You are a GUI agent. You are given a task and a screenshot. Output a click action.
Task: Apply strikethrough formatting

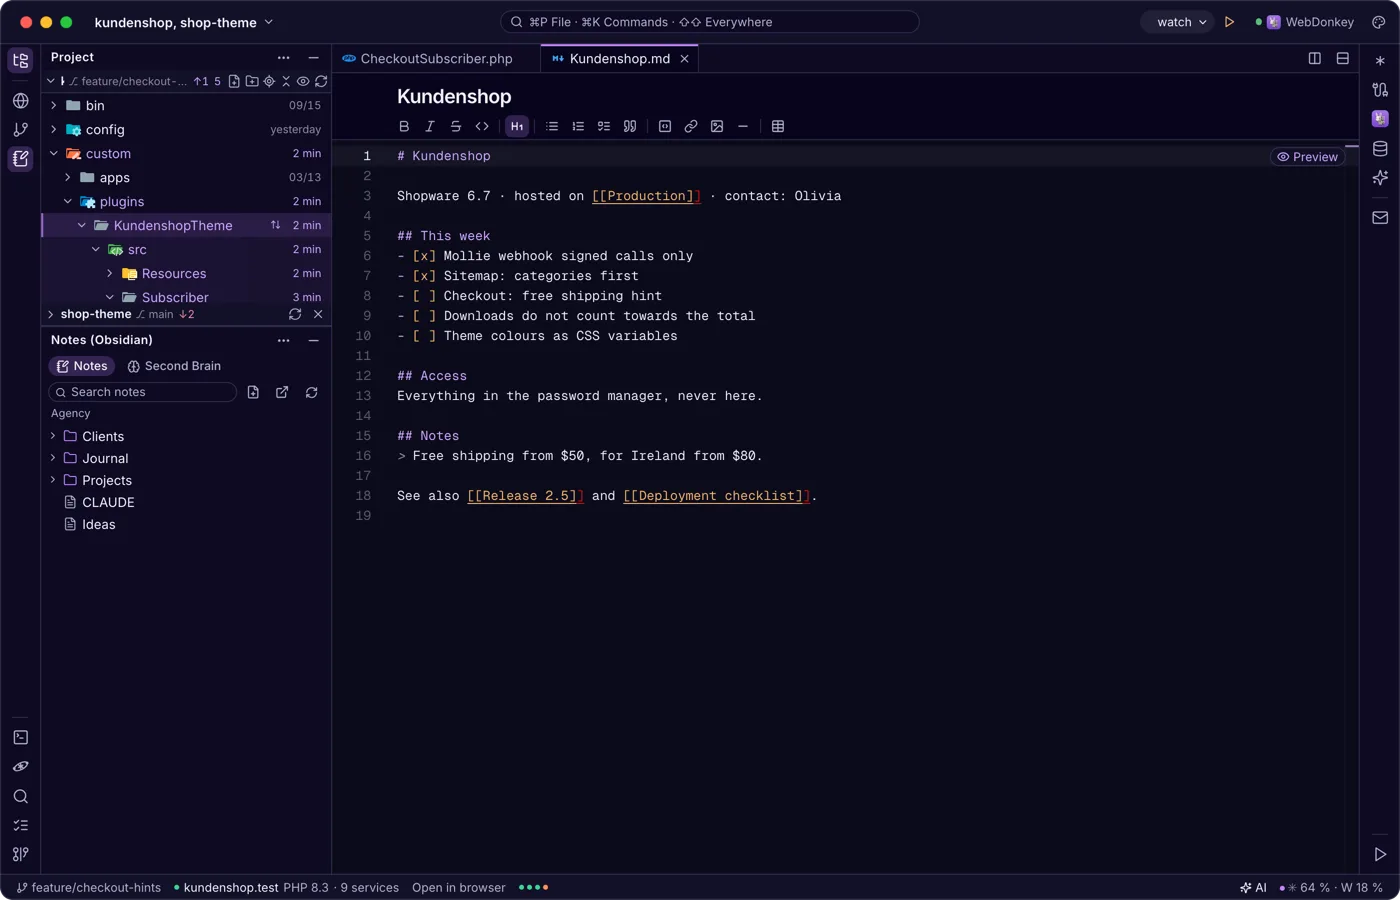456,126
